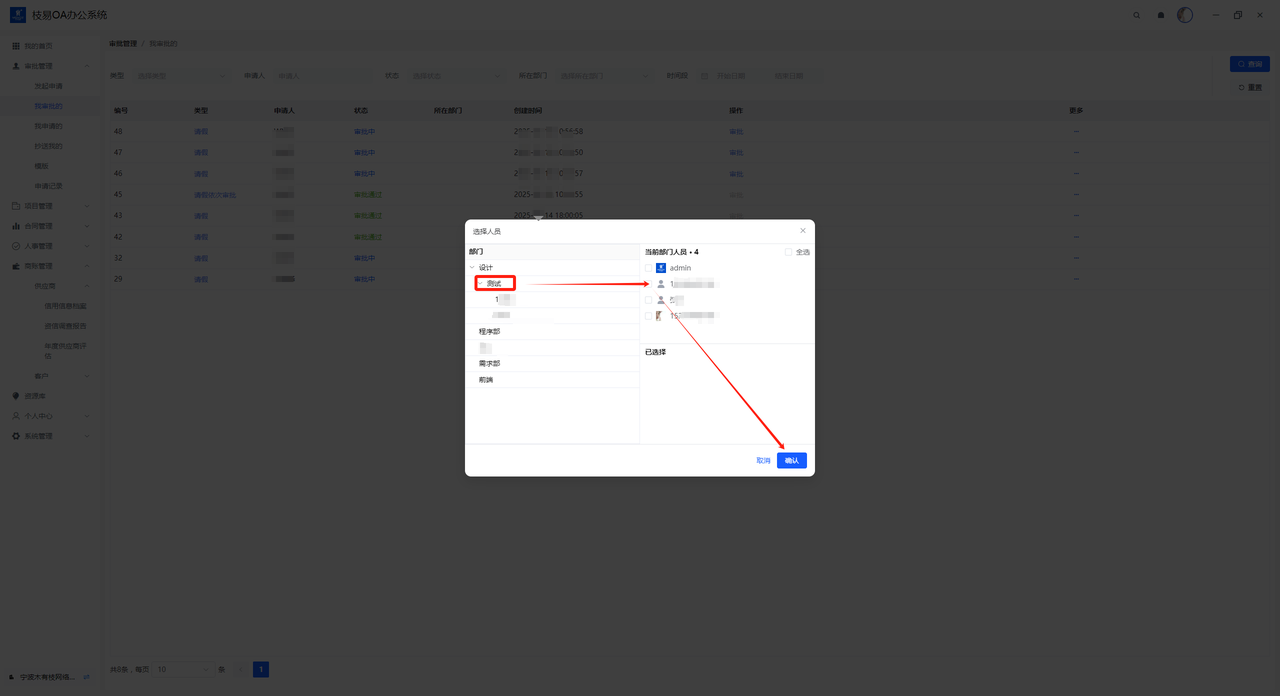Select 程序部 in the department tree

[489, 331]
